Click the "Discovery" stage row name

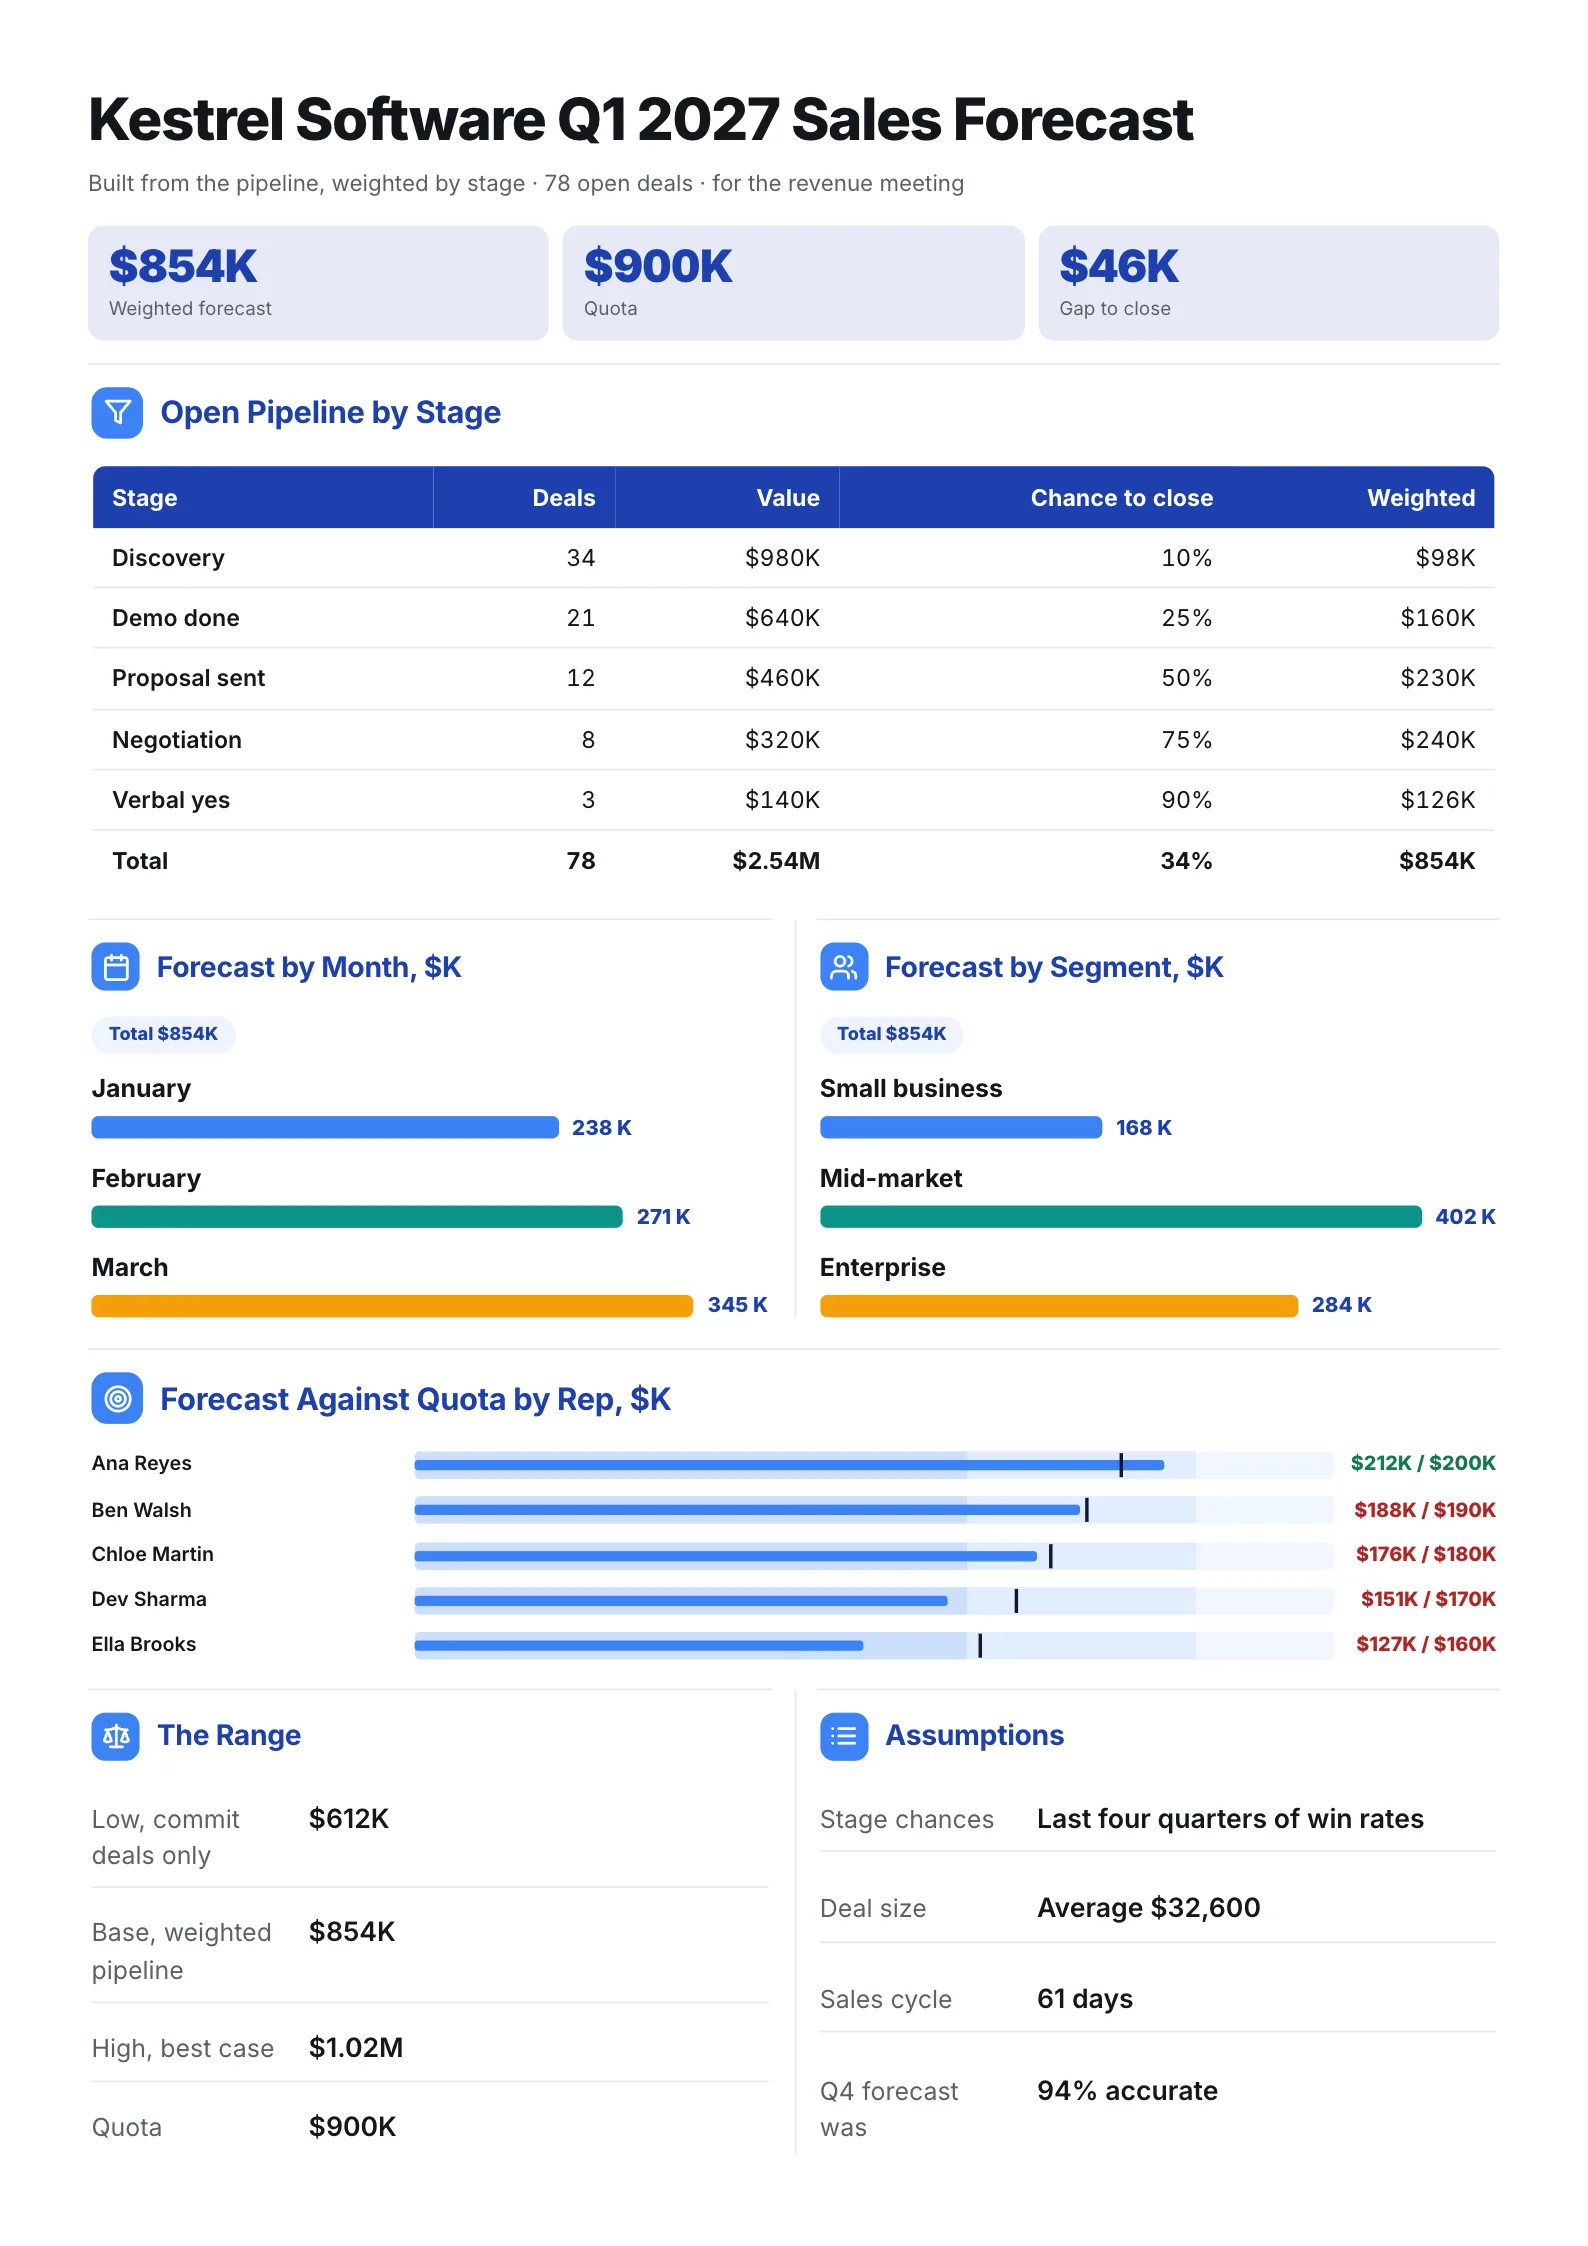pyautogui.click(x=168, y=558)
